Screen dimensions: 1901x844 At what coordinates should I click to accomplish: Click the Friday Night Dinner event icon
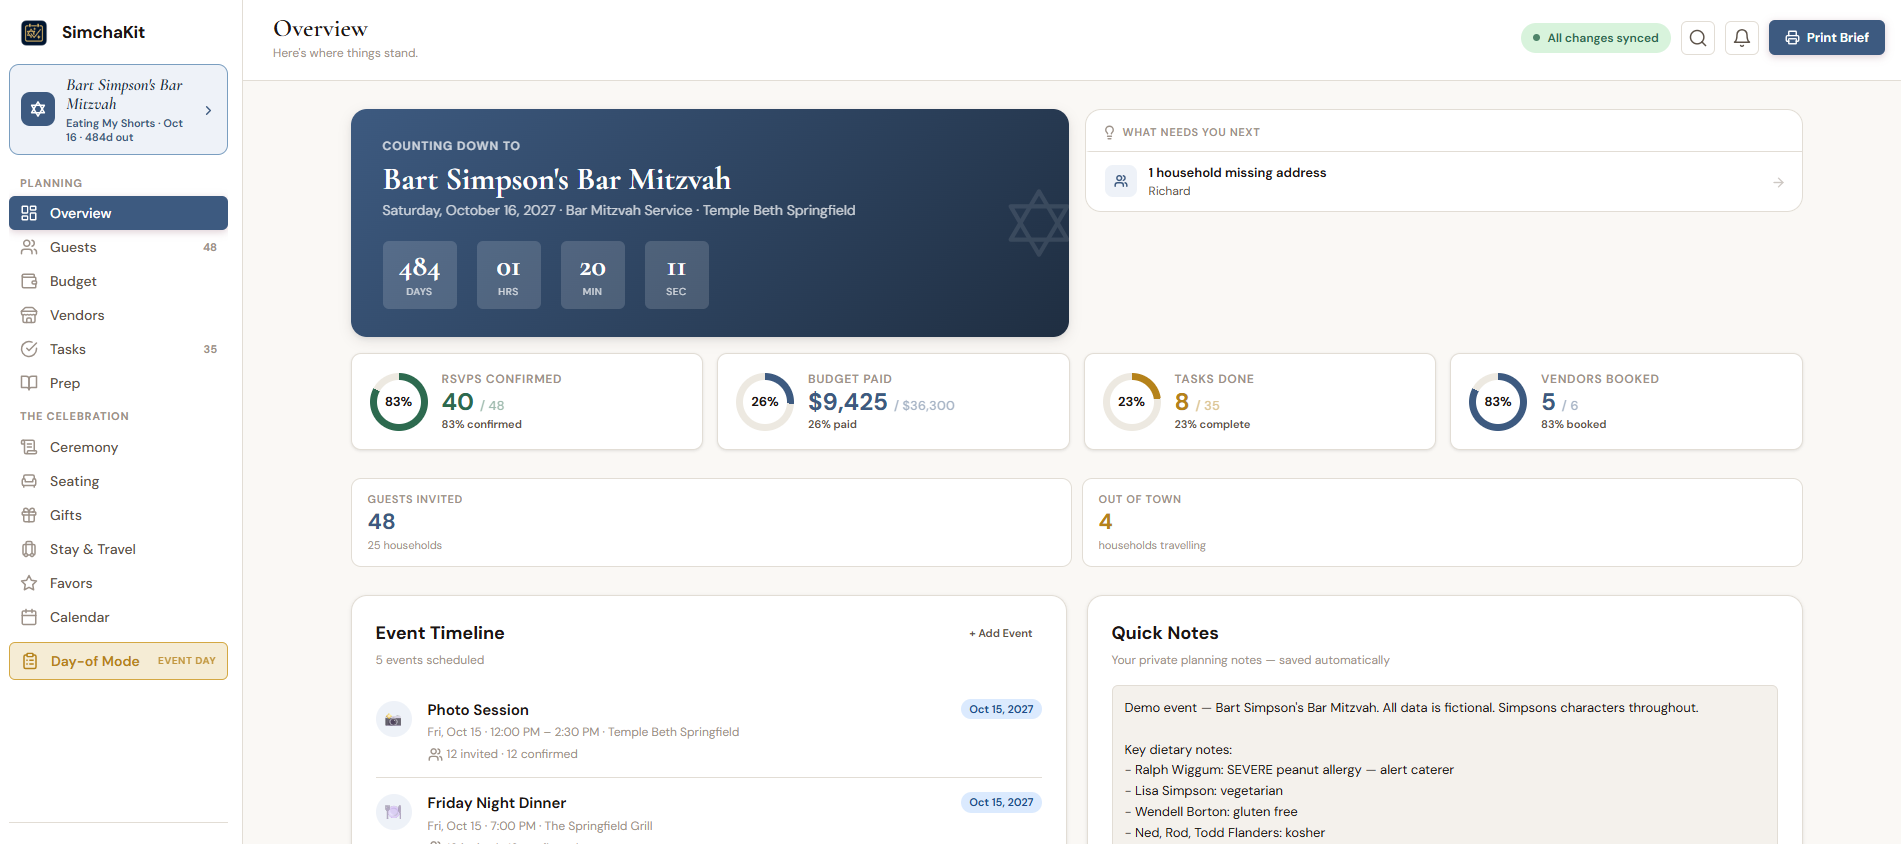393,812
